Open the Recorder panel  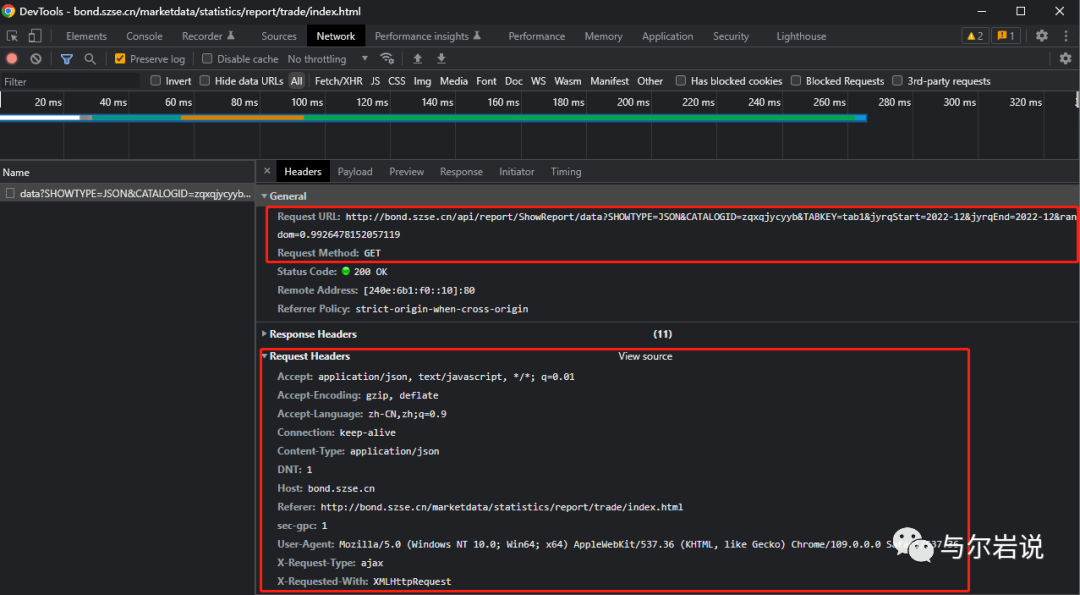coord(208,36)
